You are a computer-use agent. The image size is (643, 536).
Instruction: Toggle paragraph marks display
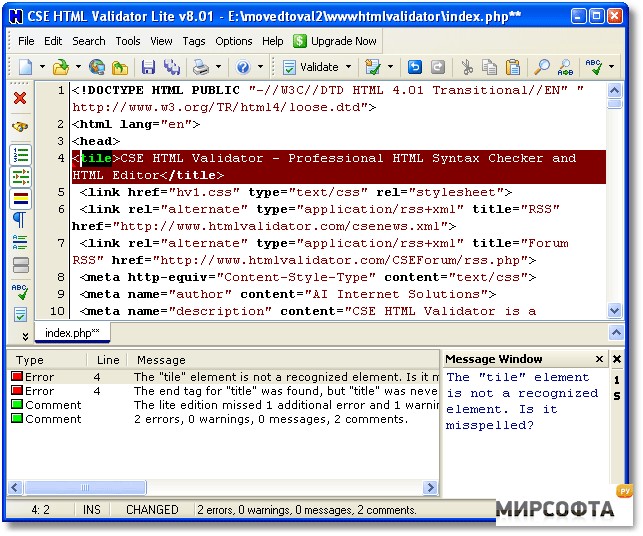(x=20, y=221)
